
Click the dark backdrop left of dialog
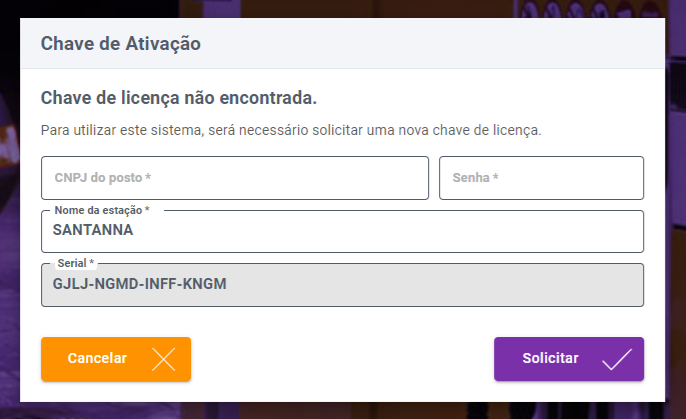9,200
